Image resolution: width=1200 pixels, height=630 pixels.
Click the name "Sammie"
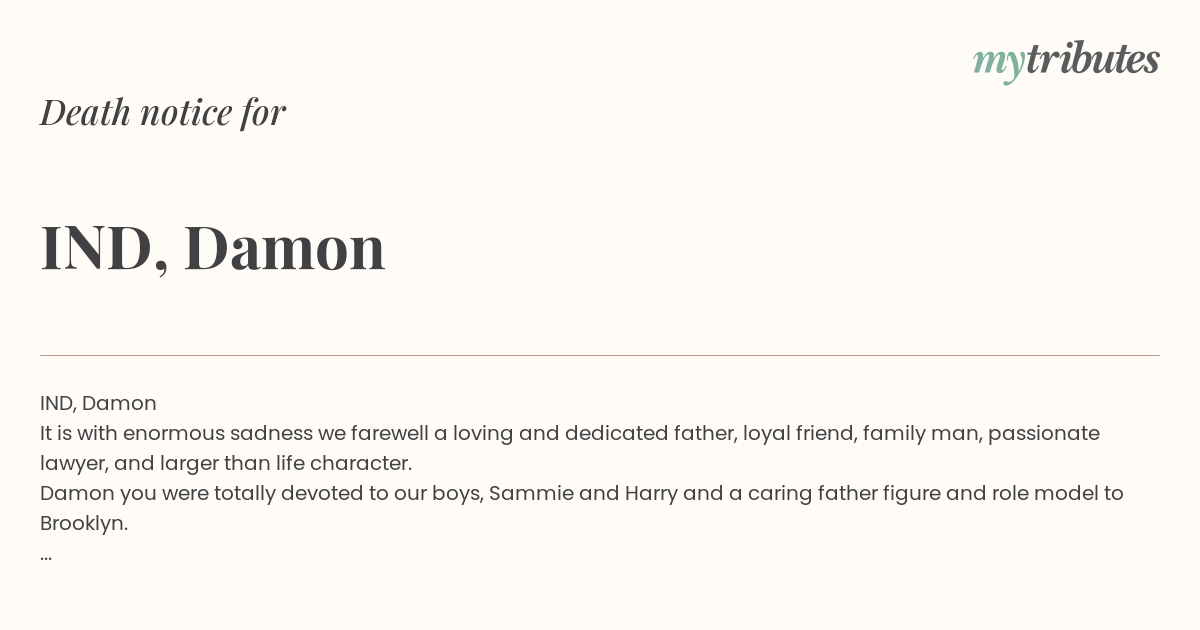click(x=530, y=493)
